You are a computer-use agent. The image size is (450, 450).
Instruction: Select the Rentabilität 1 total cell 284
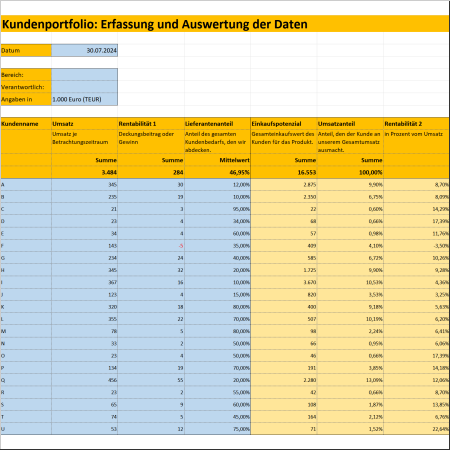151,172
